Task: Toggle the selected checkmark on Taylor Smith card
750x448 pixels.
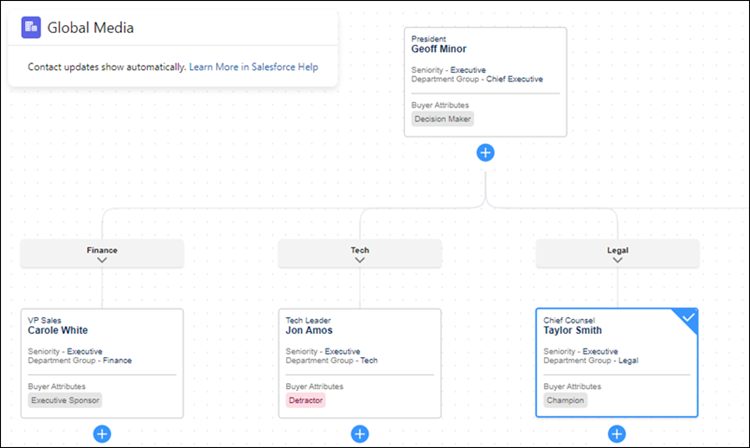Action: [687, 317]
